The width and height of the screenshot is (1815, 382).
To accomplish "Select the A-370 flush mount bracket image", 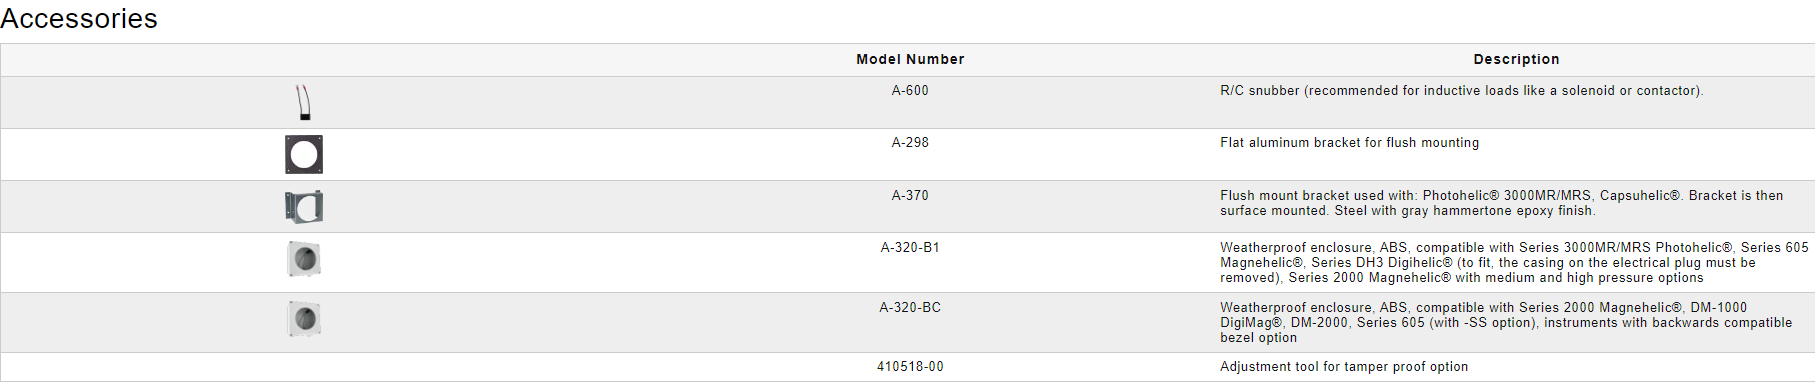I will click(304, 207).
